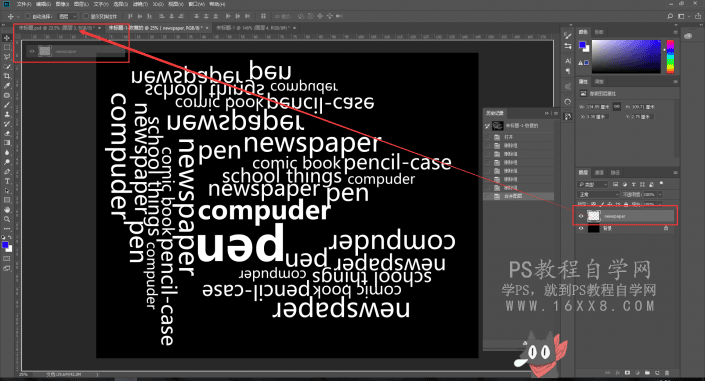Image resolution: width=705 pixels, height=381 pixels.
Task: Open the layer filter type dropdown
Action: click(593, 184)
